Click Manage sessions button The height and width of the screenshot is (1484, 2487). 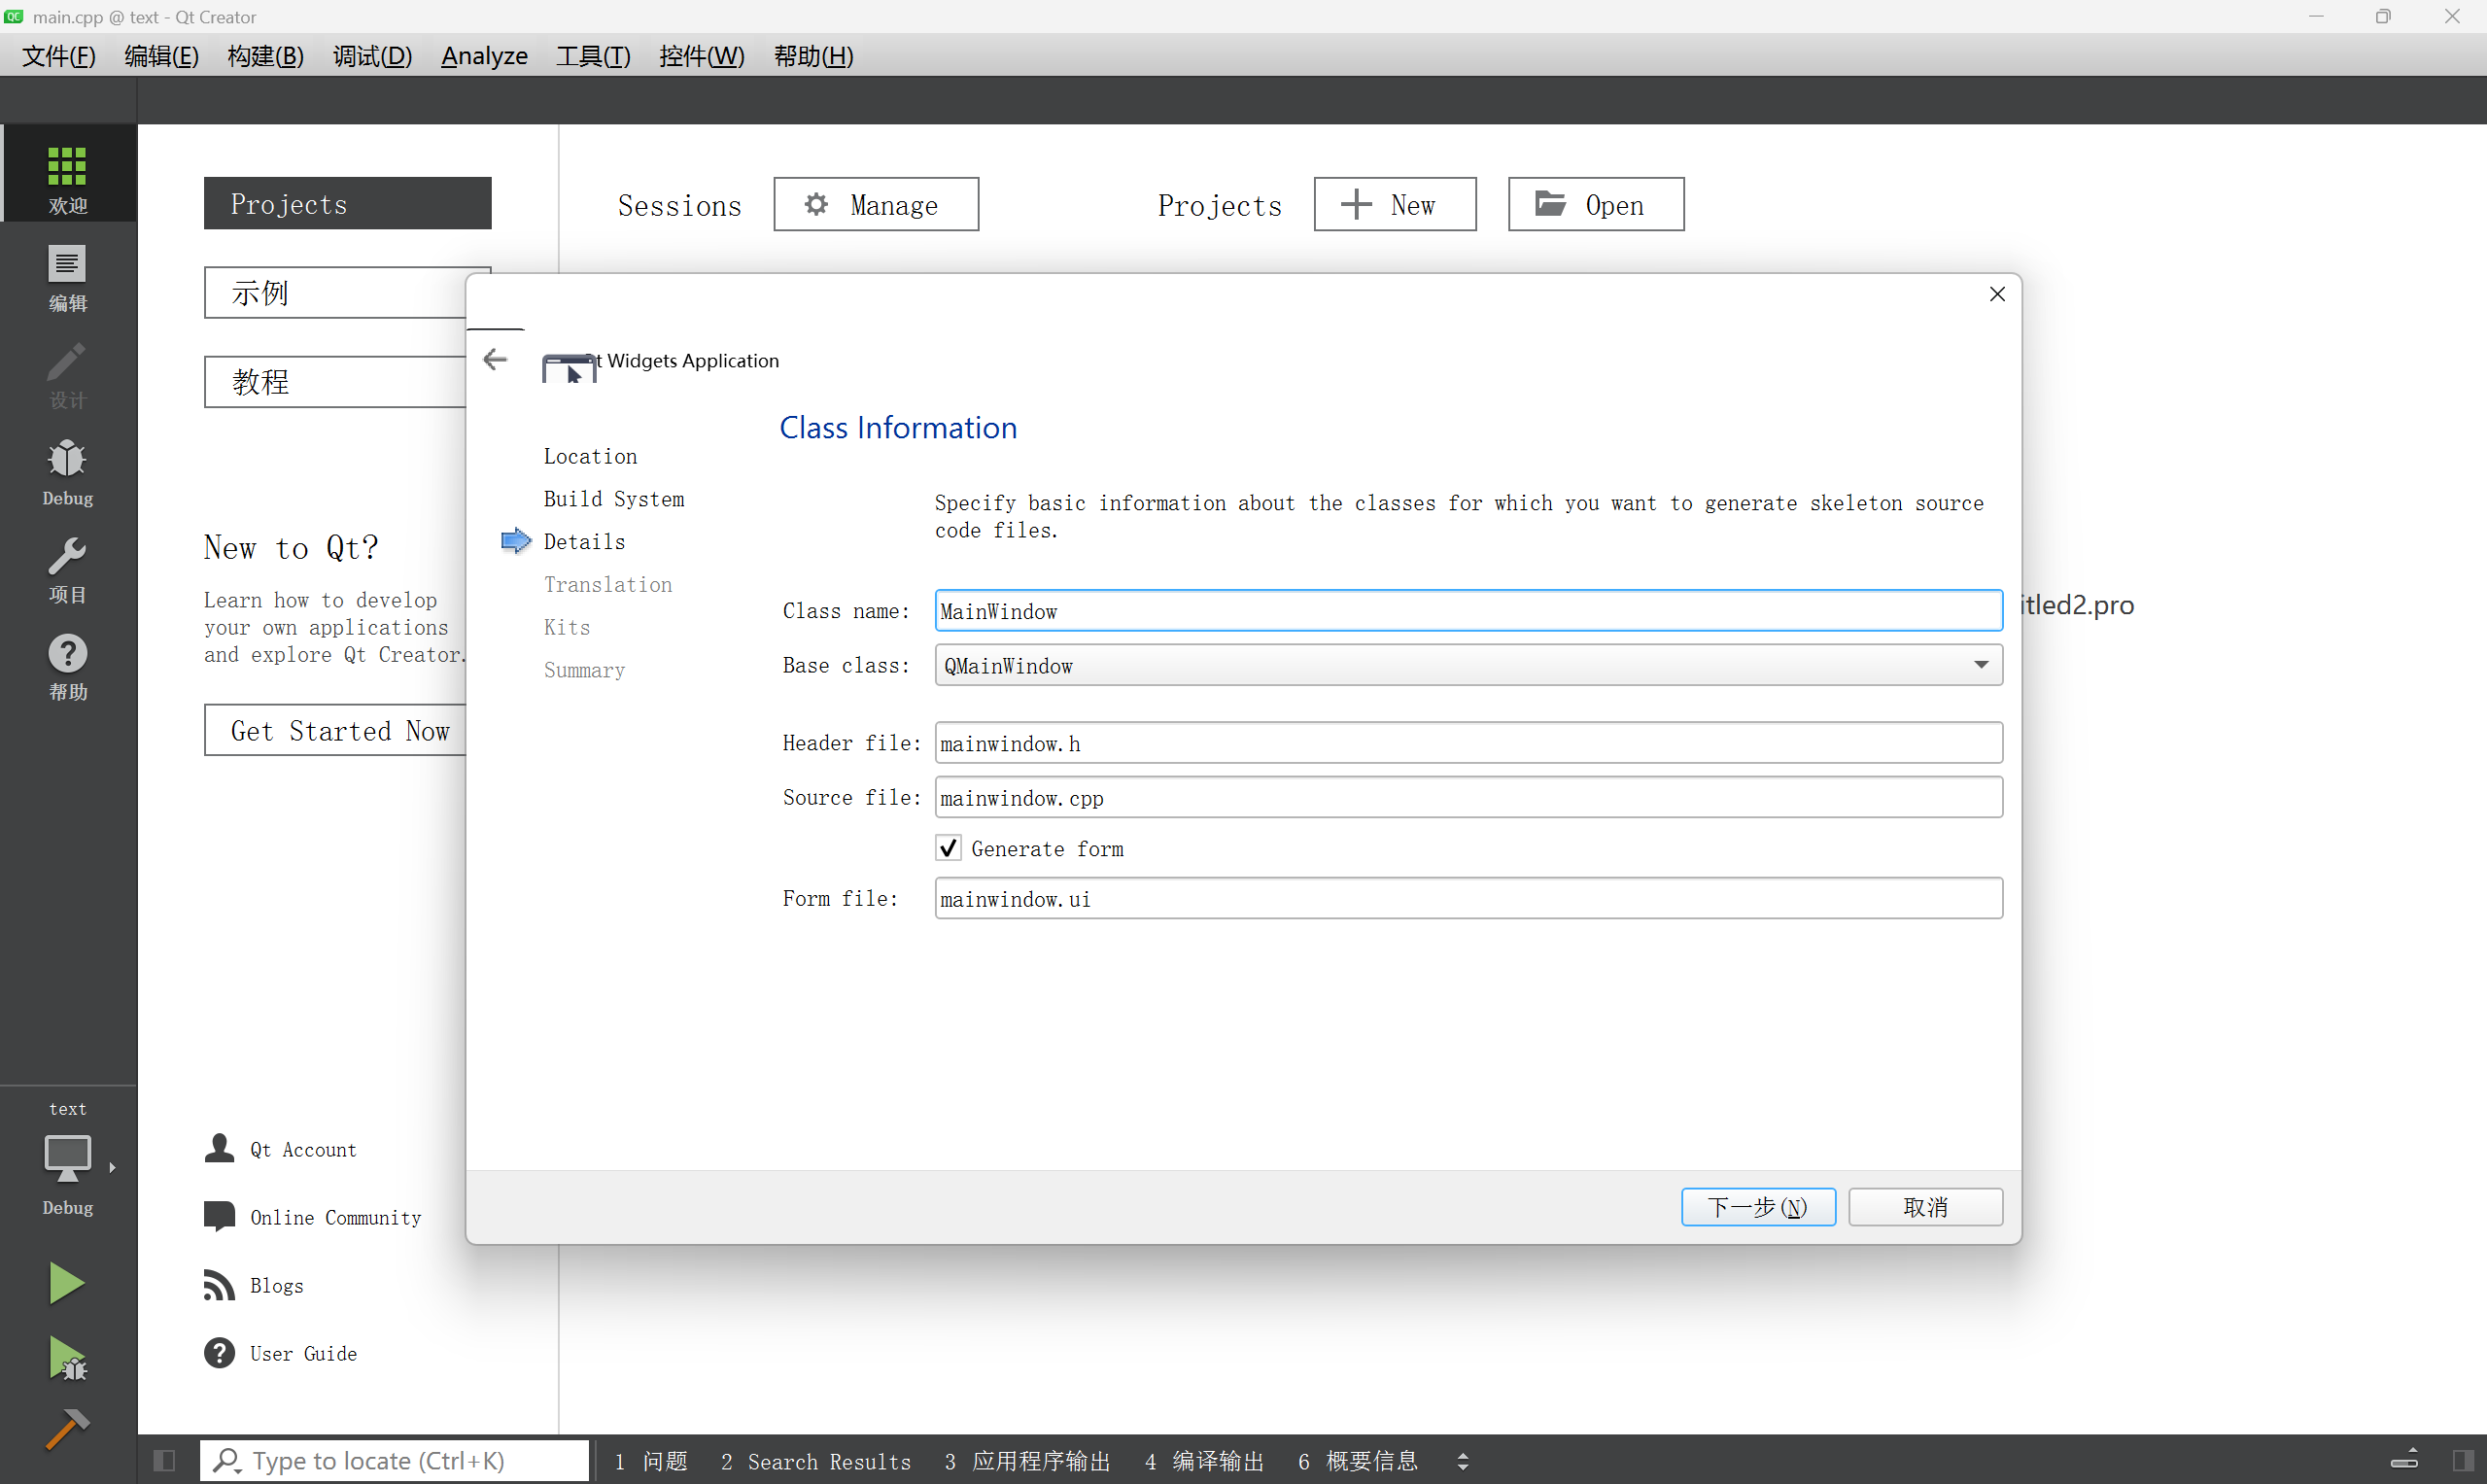coord(876,204)
